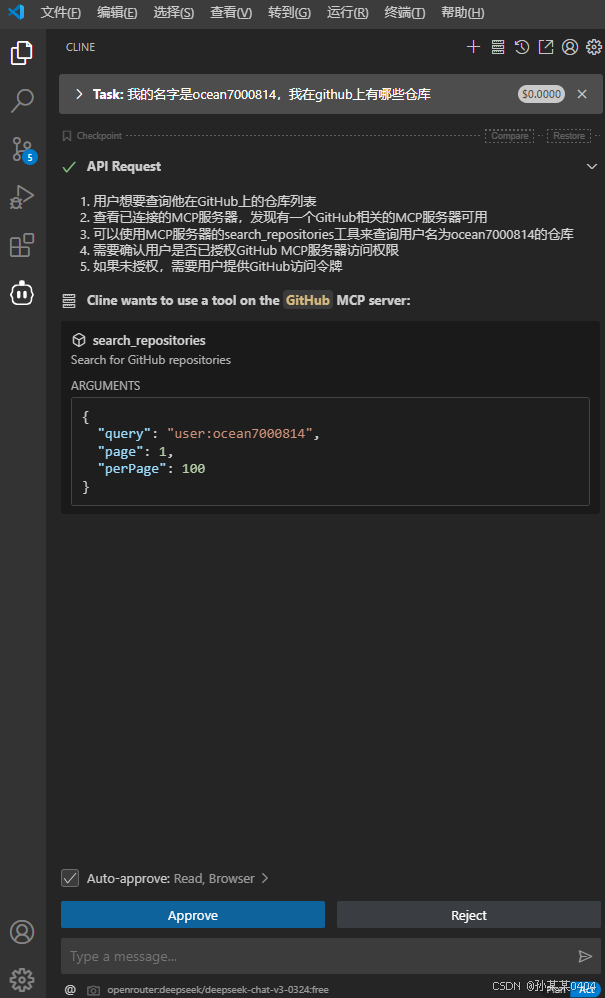Screen dimensions: 605x998
Task: Open the 转到(G) menu
Action: pyautogui.click(x=289, y=13)
